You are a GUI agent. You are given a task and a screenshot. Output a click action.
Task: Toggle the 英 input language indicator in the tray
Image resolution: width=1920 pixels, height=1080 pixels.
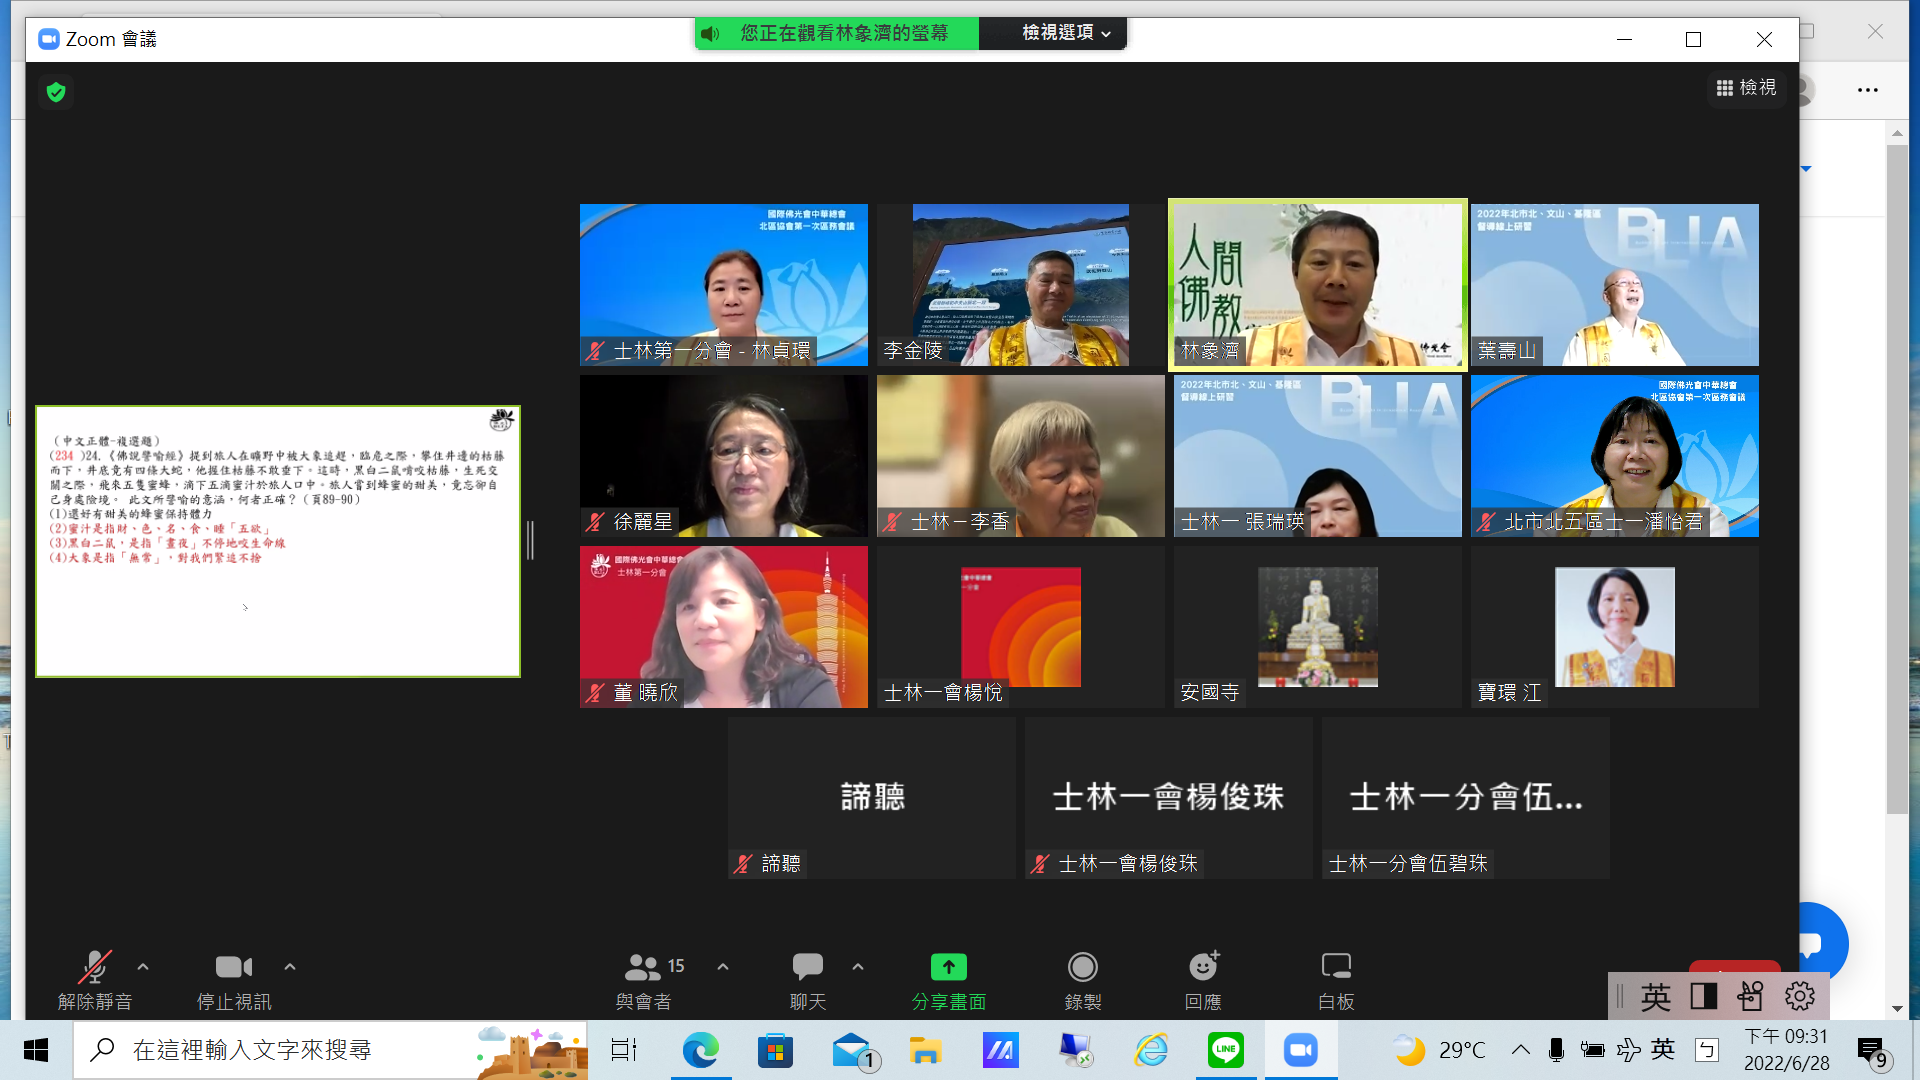[1662, 1049]
